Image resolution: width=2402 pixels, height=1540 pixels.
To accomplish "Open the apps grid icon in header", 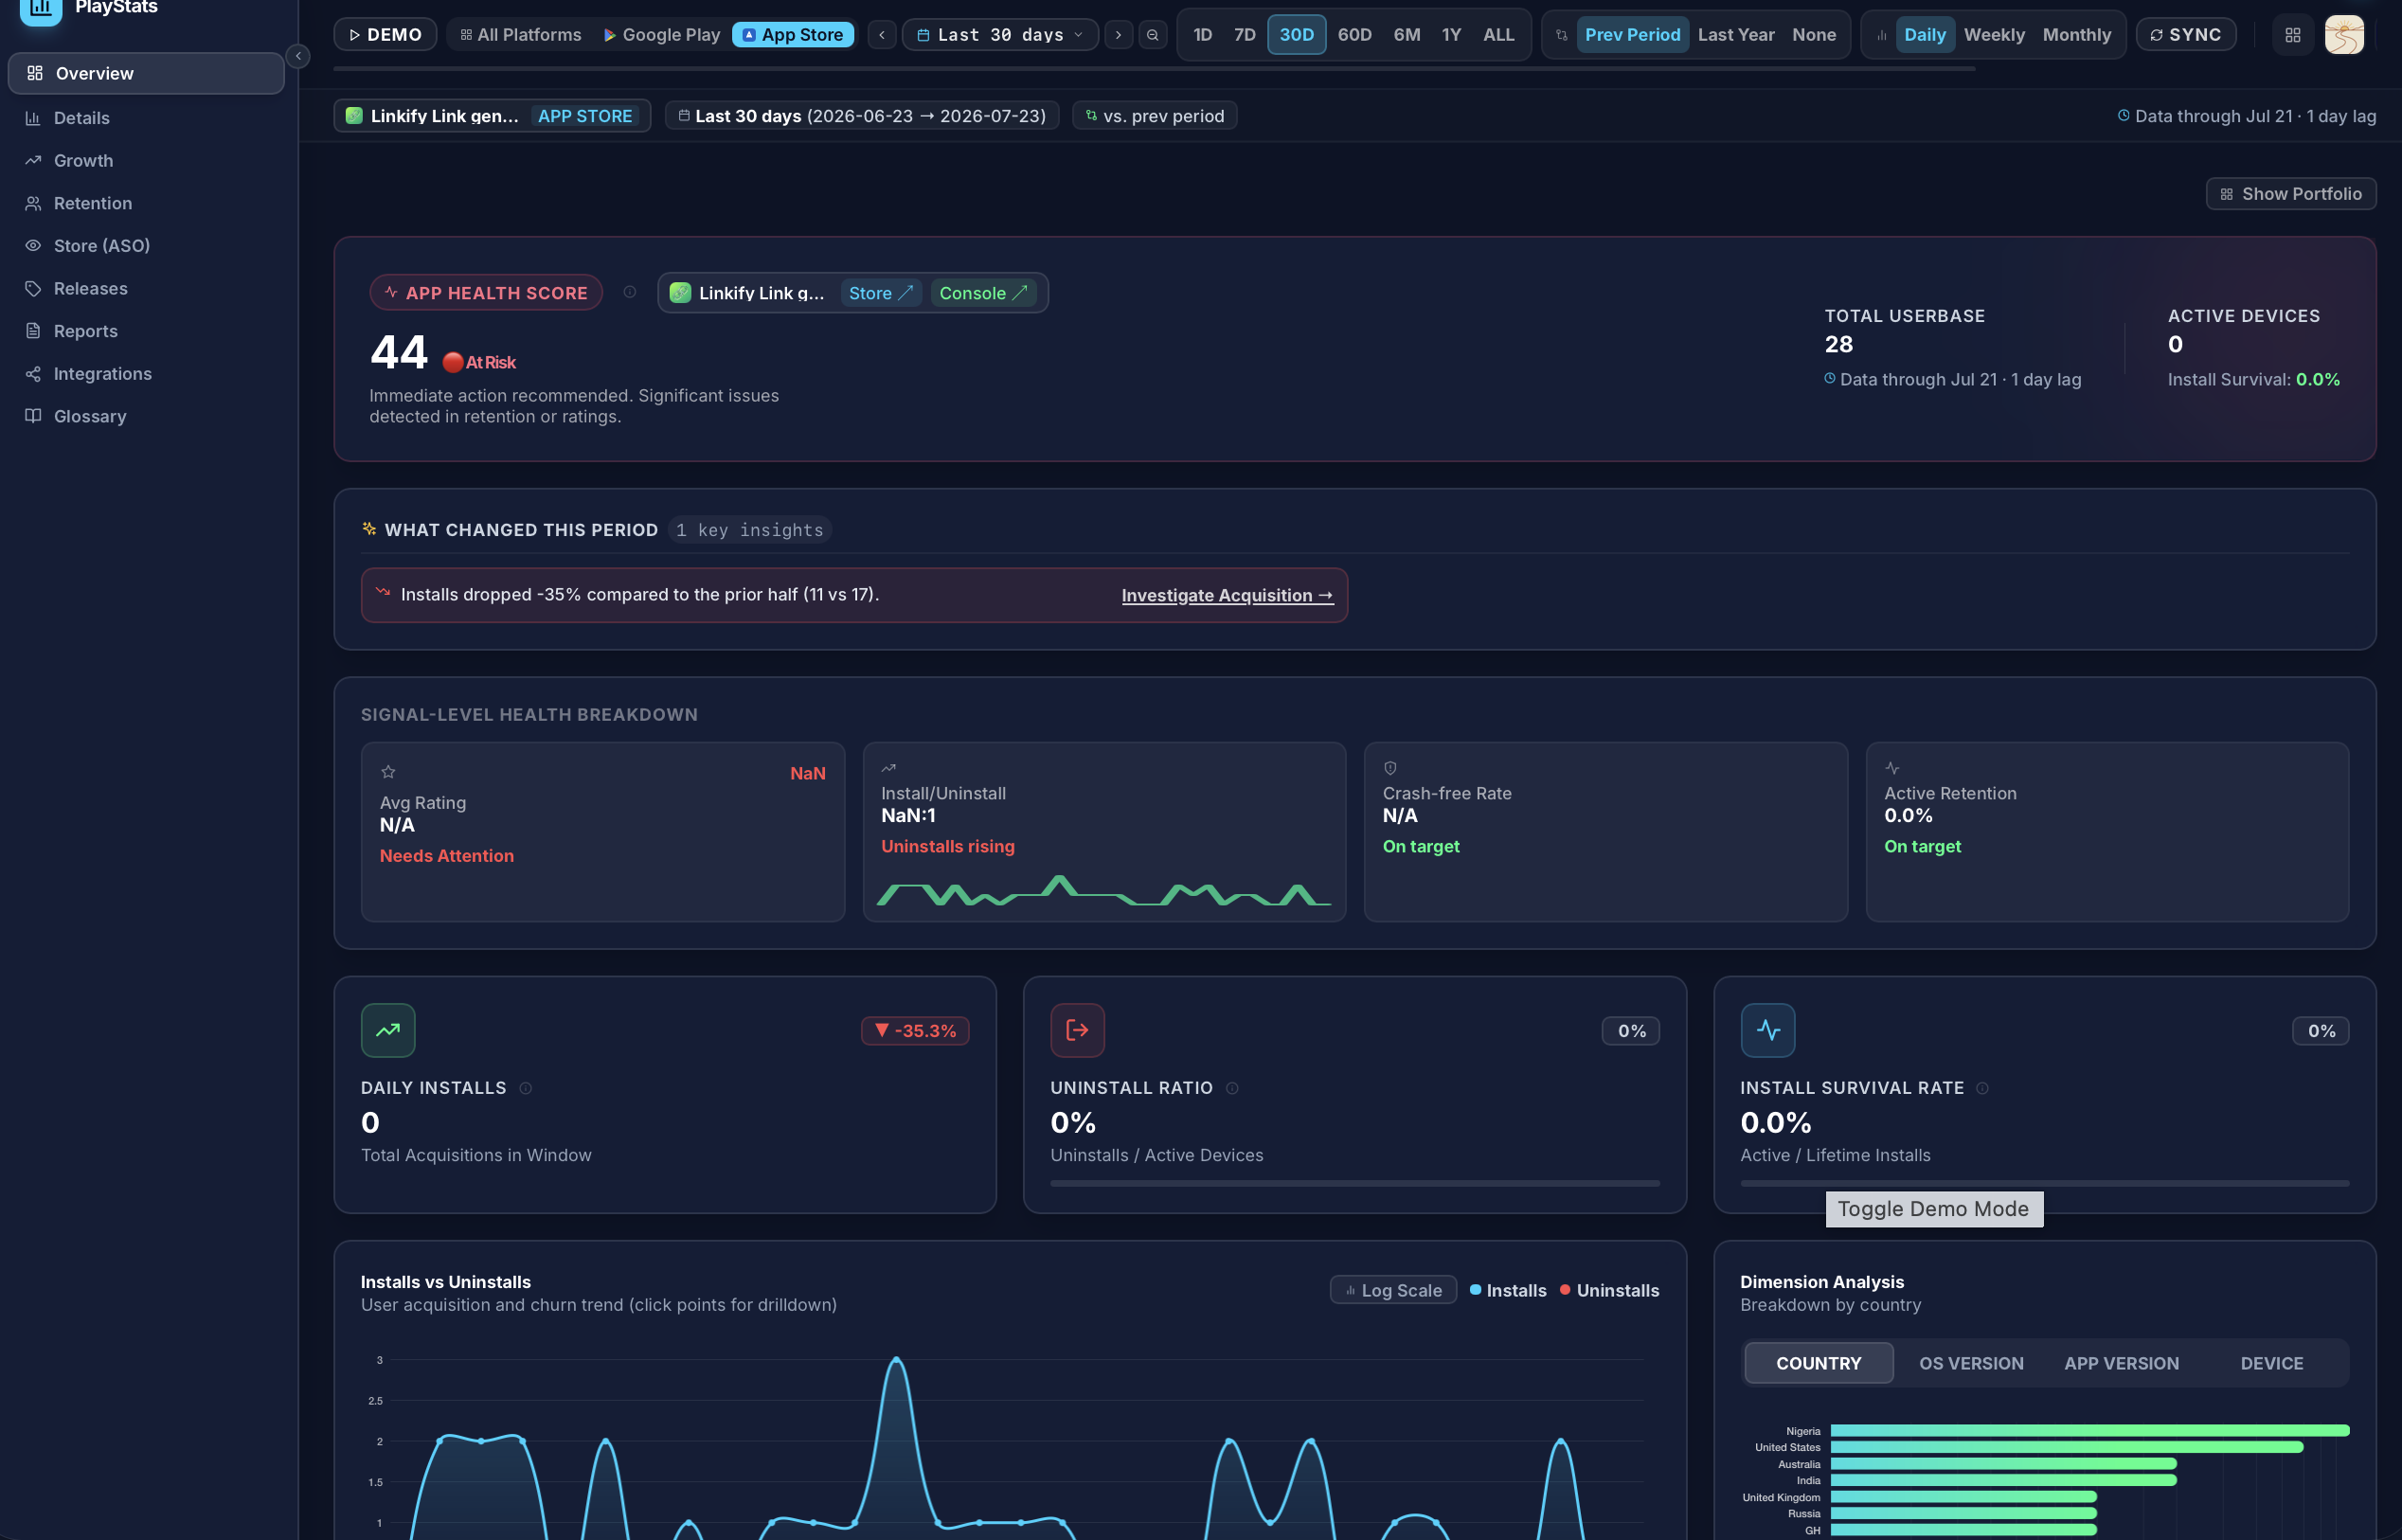I will click(2292, 34).
